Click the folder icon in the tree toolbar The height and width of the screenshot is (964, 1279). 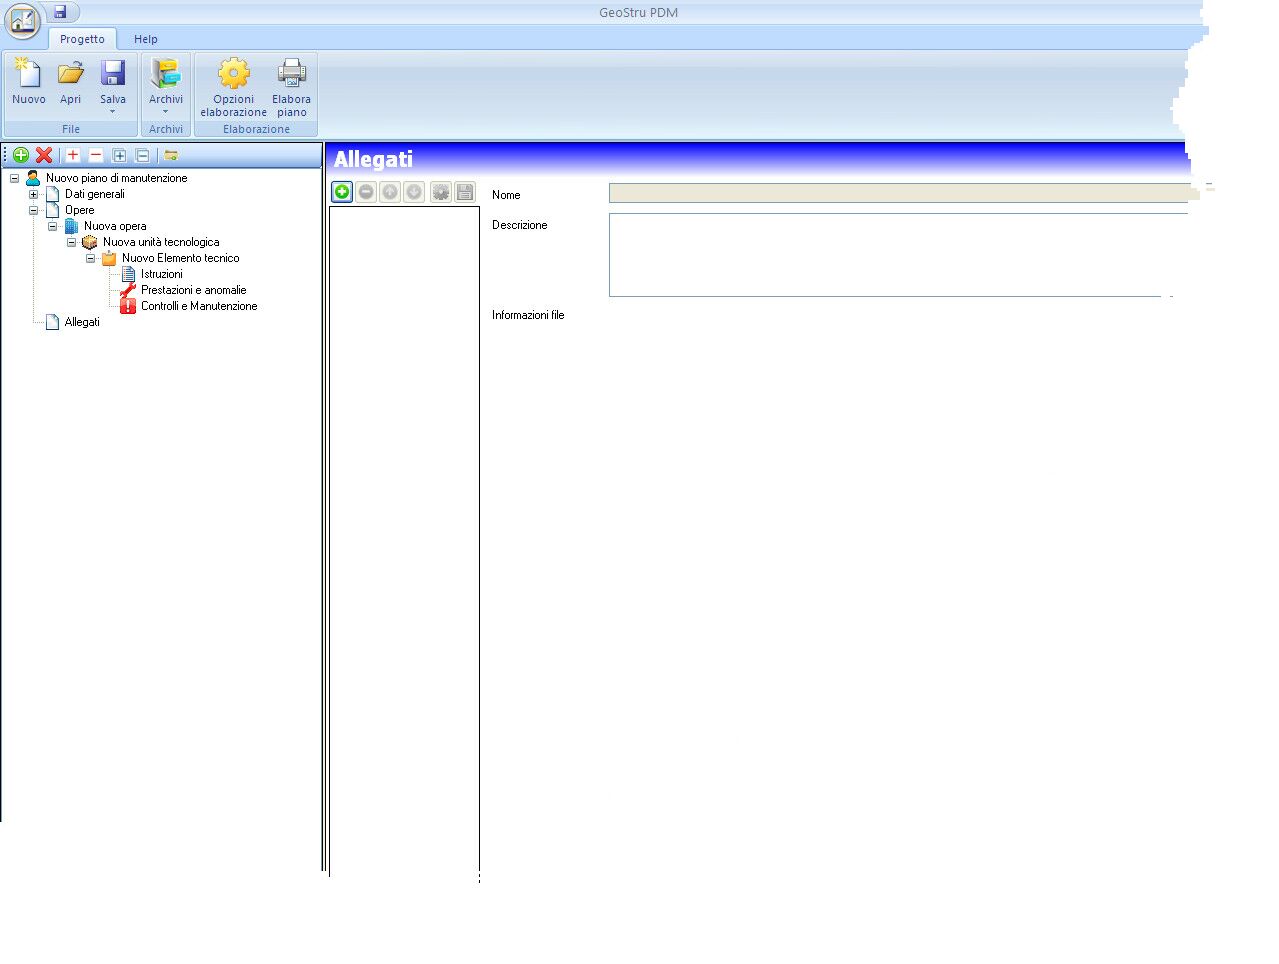[171, 155]
